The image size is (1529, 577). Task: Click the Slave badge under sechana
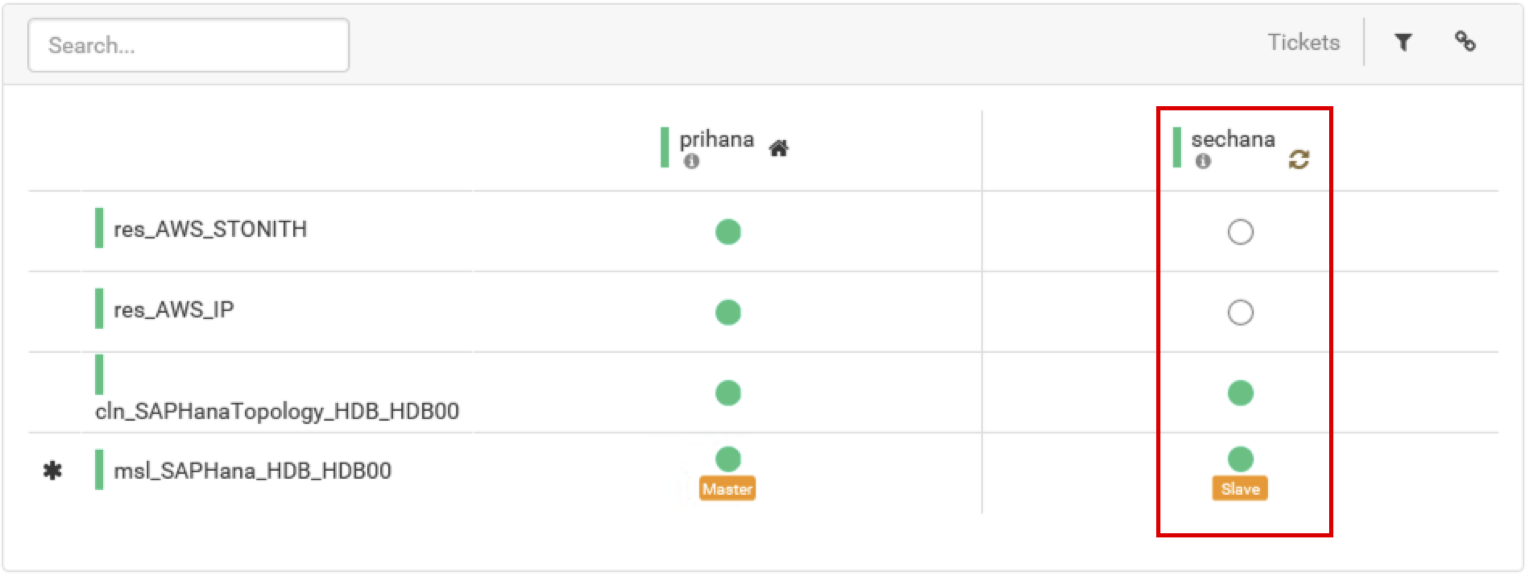coord(1240,489)
